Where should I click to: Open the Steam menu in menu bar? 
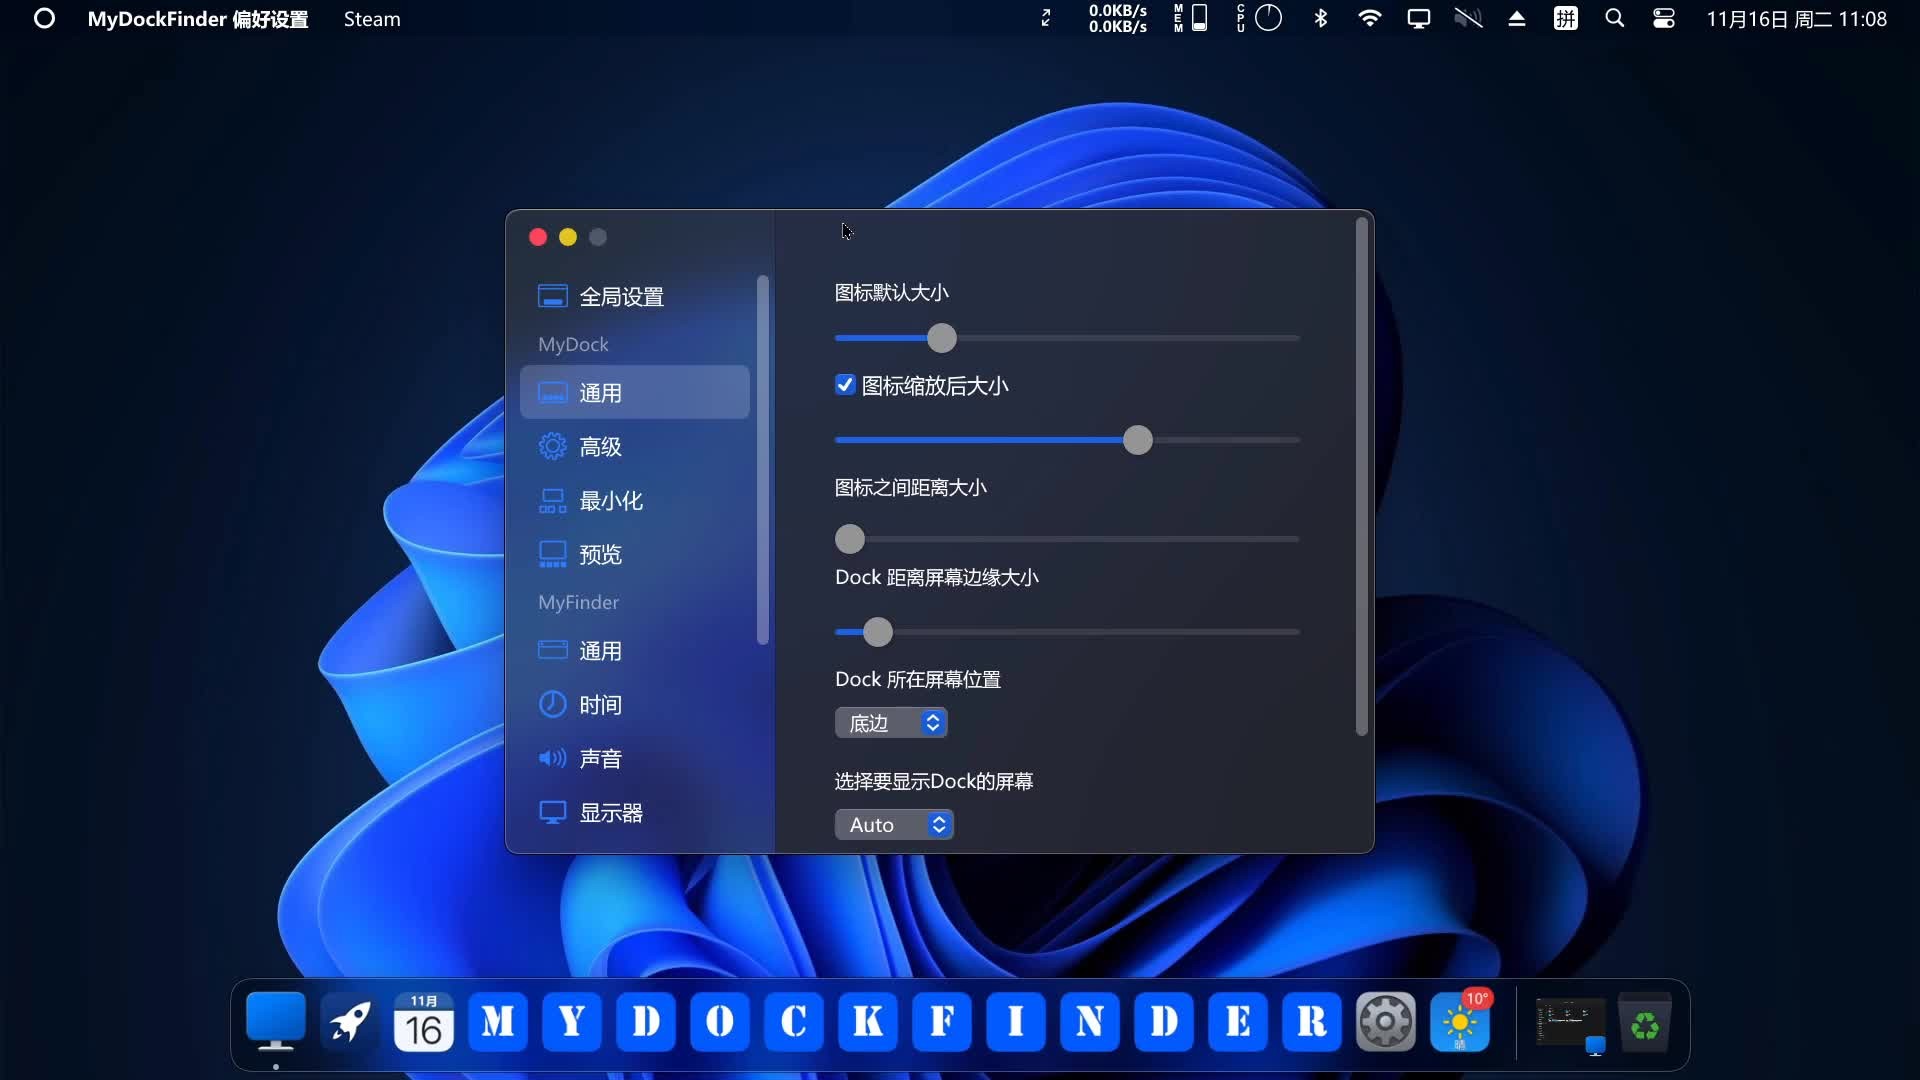point(372,19)
